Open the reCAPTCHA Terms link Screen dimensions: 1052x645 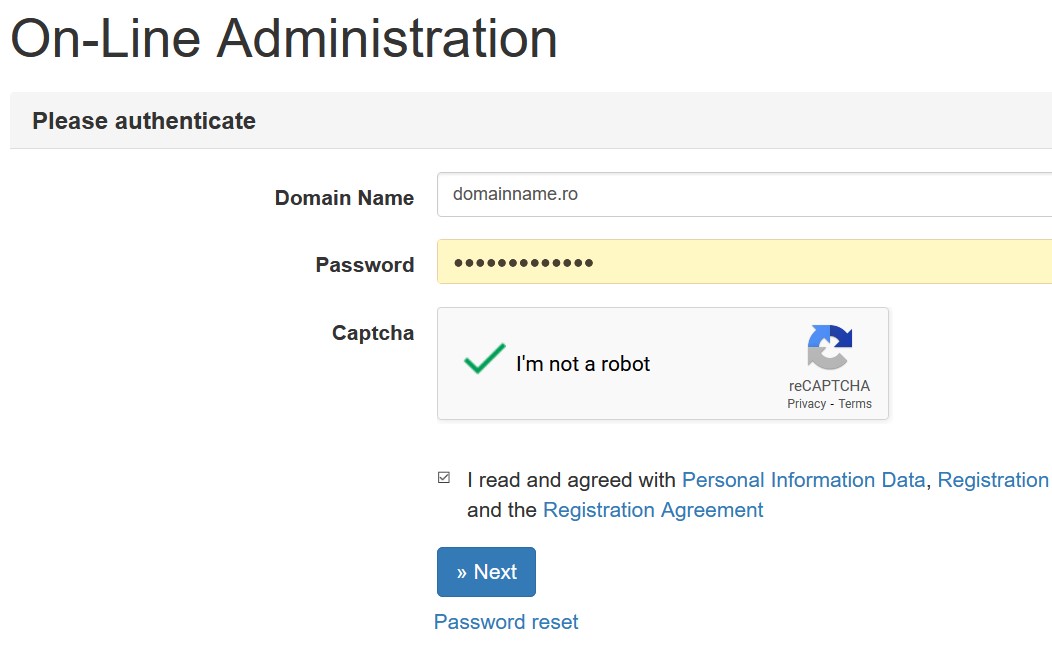click(855, 404)
